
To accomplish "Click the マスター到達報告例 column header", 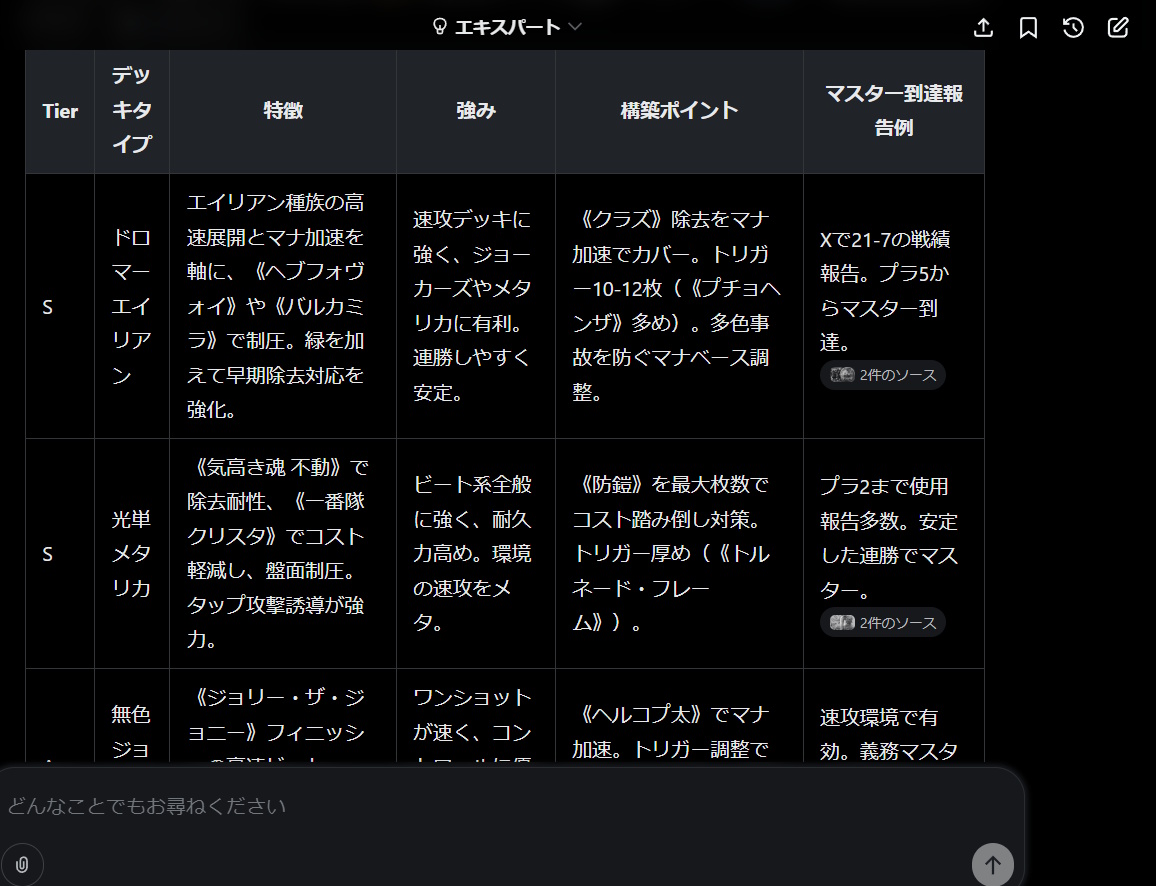I will [x=893, y=111].
